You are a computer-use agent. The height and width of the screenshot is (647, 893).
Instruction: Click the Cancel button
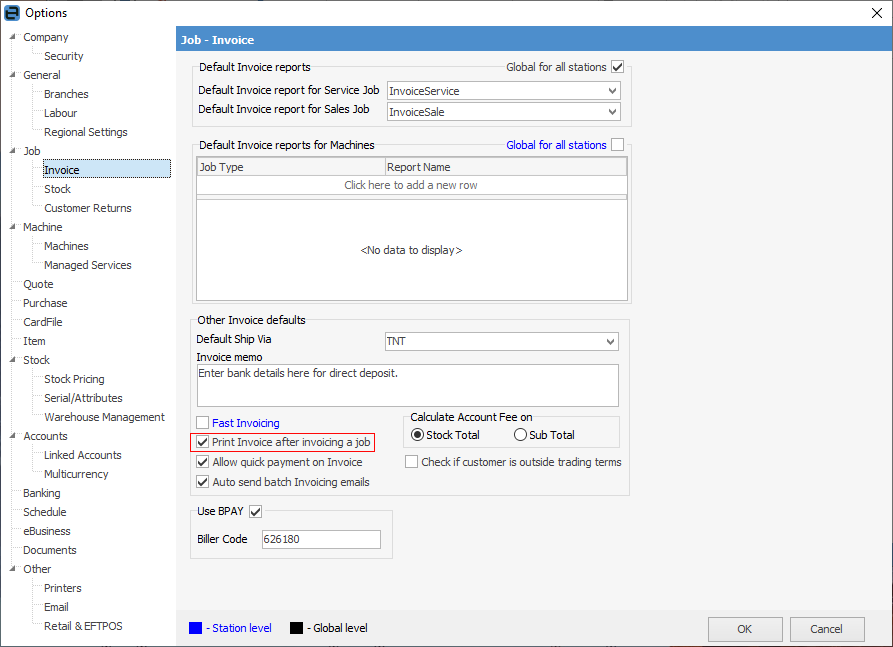click(826, 629)
